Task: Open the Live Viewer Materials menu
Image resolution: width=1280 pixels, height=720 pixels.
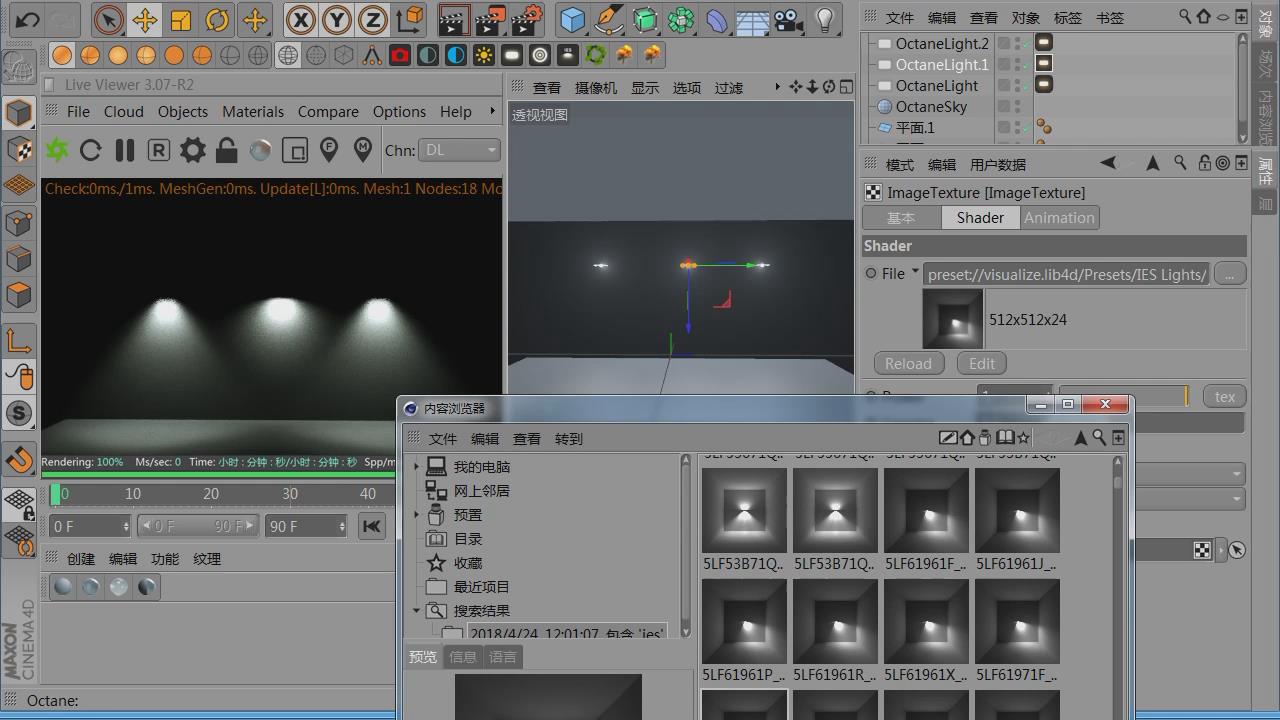Action: click(x=253, y=112)
